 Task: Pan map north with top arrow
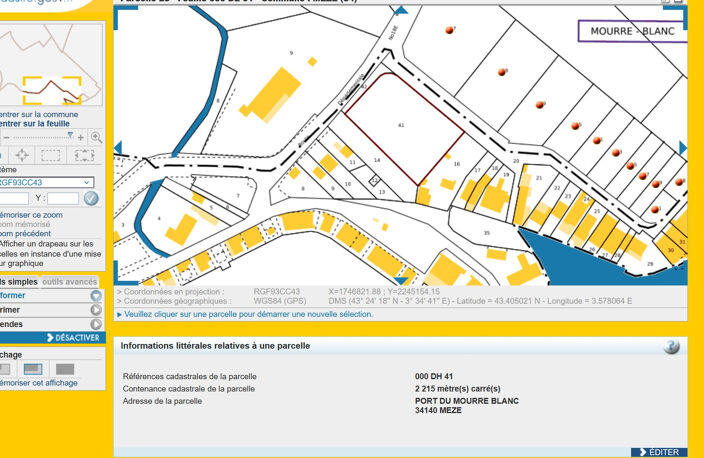(x=401, y=10)
